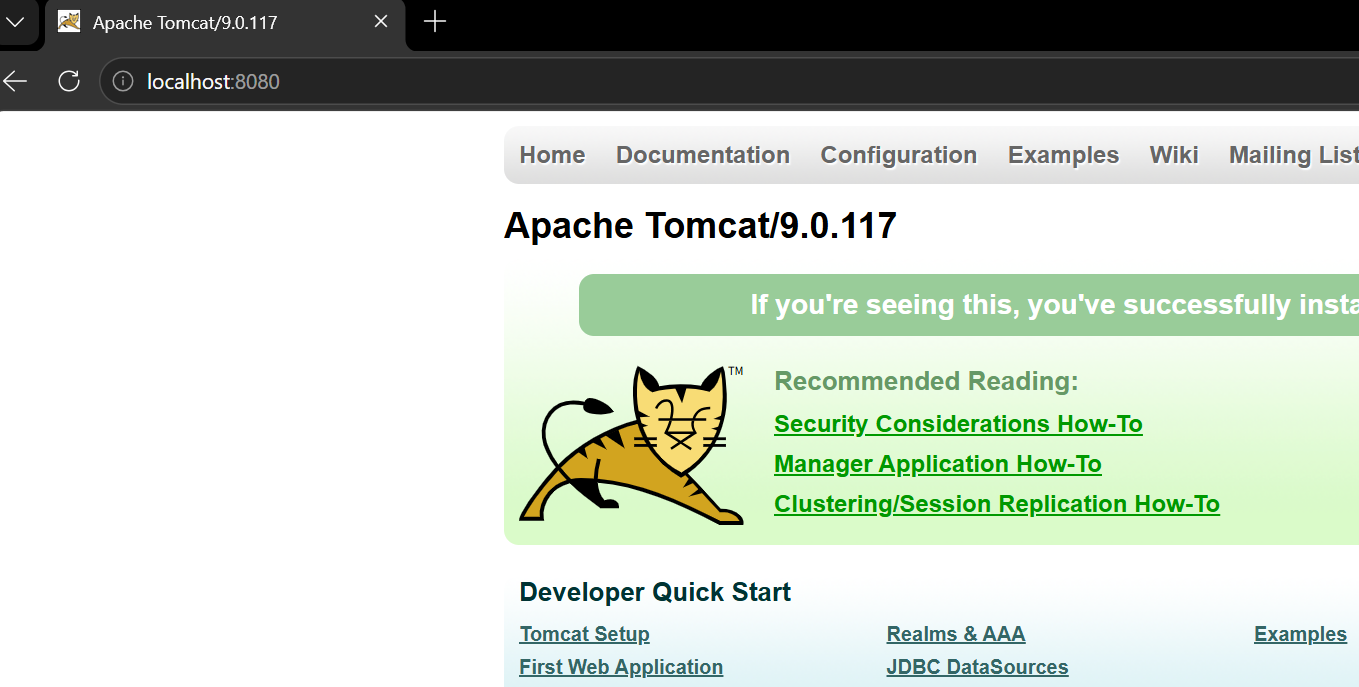Reload the page with the refresh icon
This screenshot has height=687, width=1359.
pyautogui.click(x=69, y=81)
